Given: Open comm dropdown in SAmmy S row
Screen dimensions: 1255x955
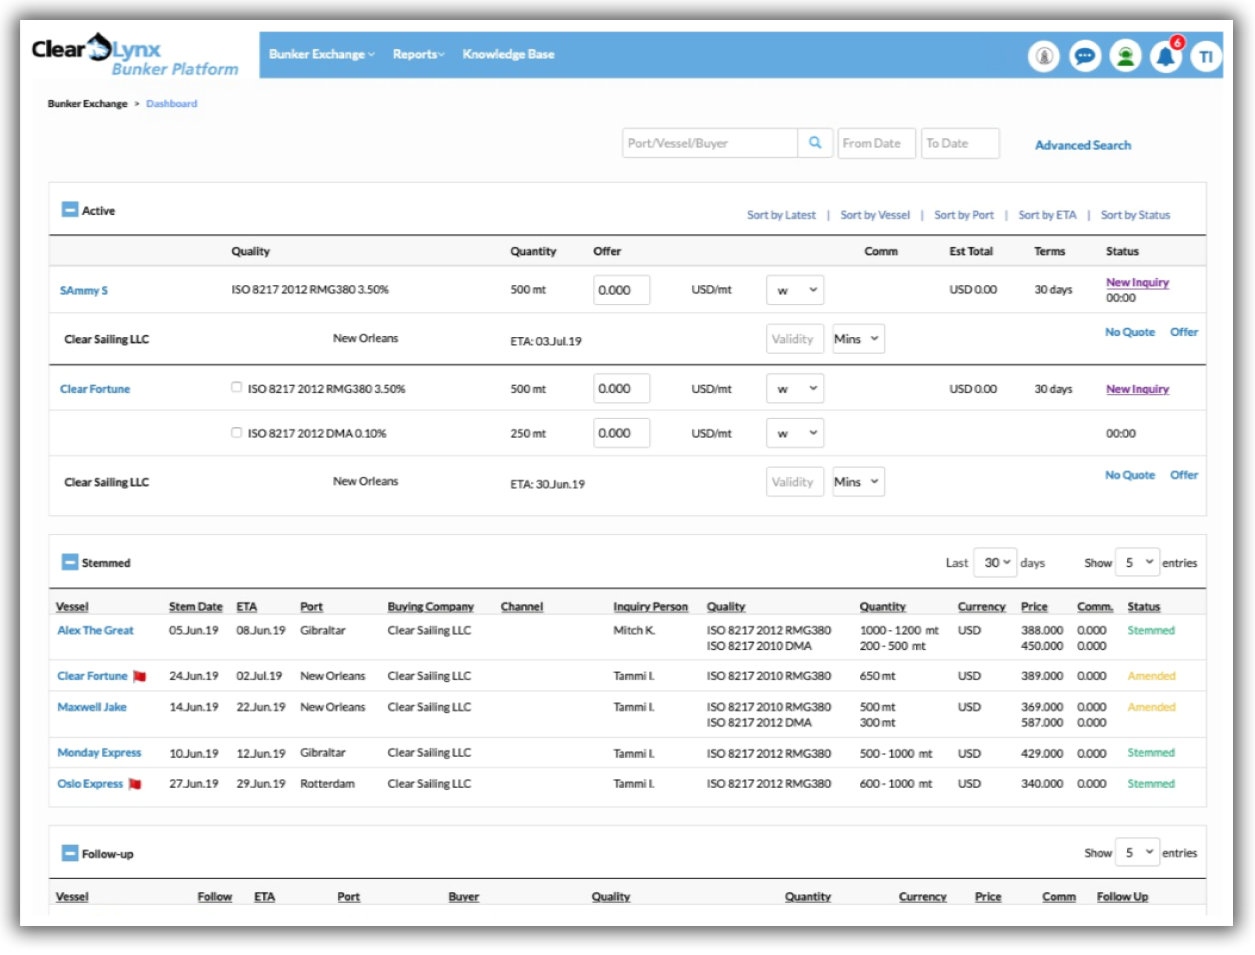Looking at the screenshot, I should tap(795, 290).
